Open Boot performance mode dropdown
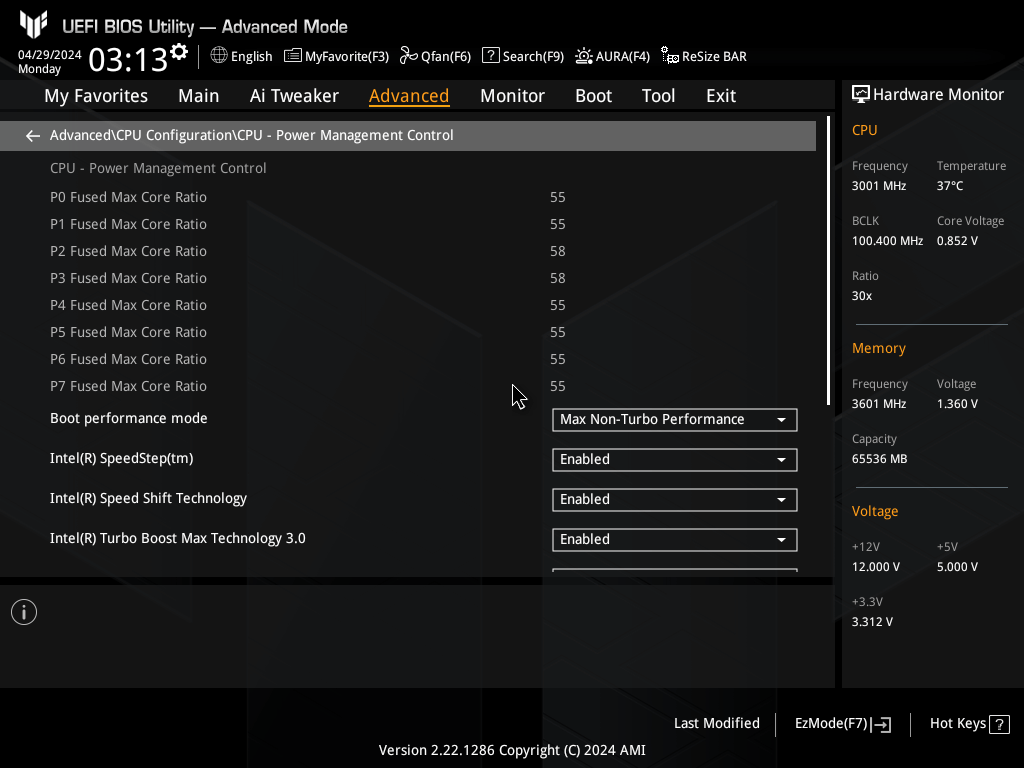Viewport: 1024px width, 768px height. pyautogui.click(x=674, y=420)
